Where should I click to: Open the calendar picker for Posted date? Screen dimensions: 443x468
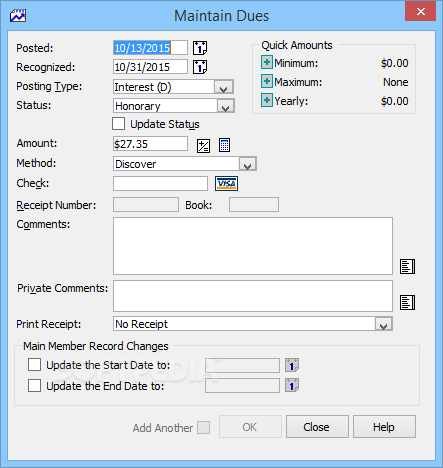click(x=200, y=48)
